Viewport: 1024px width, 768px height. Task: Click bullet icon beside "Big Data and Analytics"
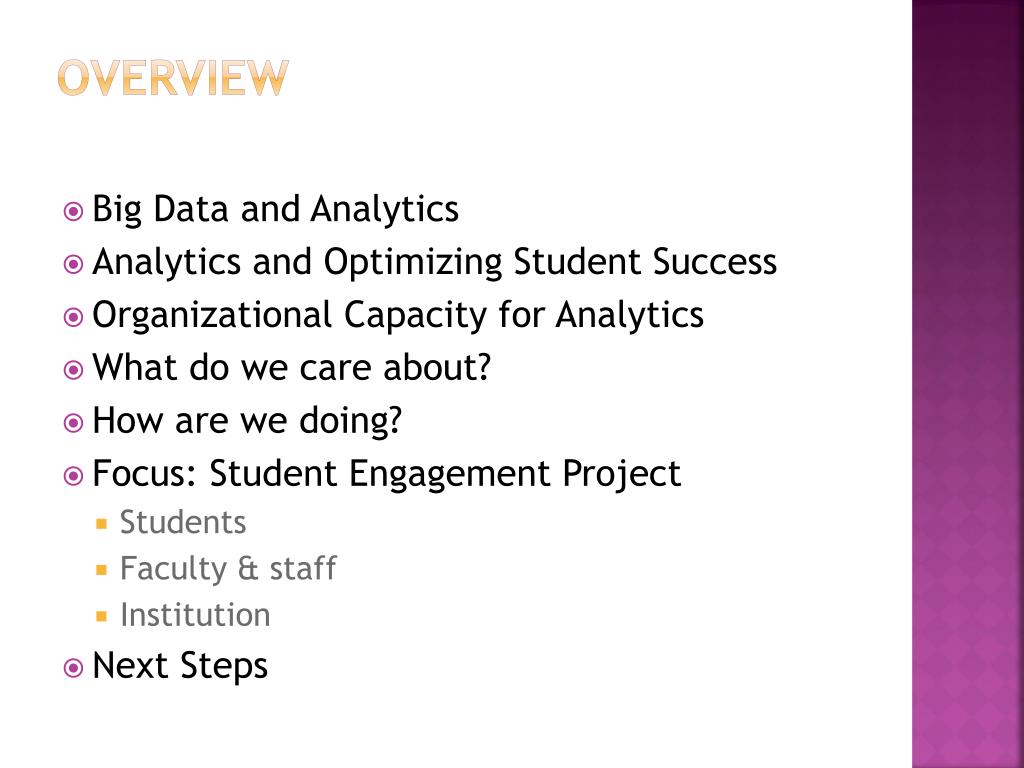coord(73,212)
